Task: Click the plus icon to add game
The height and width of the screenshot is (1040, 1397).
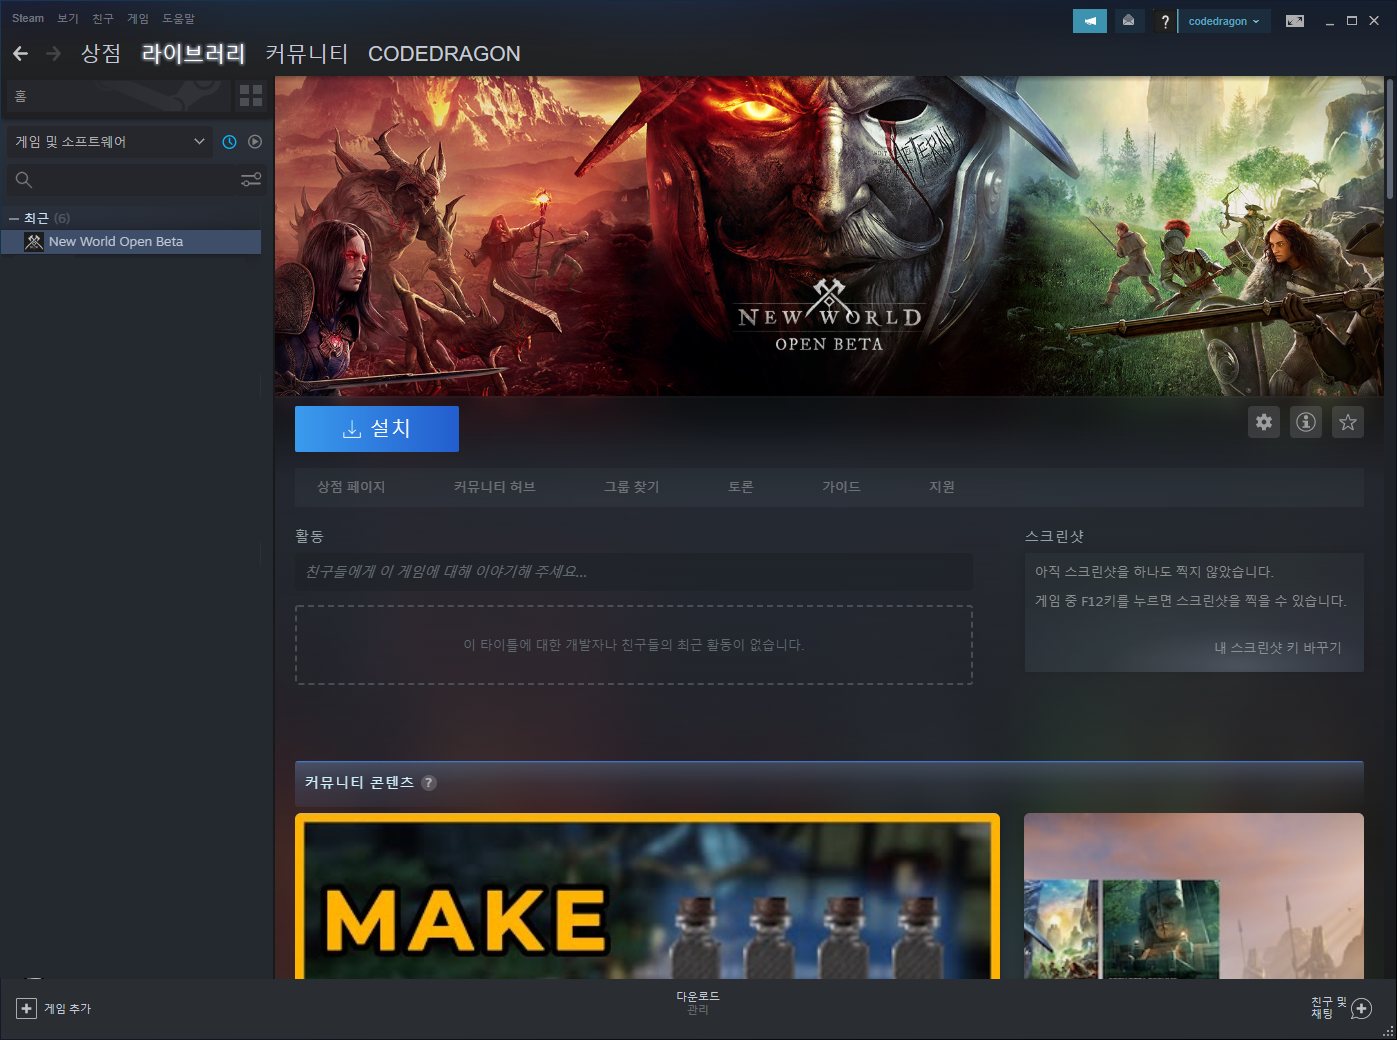Action: pos(27,1009)
